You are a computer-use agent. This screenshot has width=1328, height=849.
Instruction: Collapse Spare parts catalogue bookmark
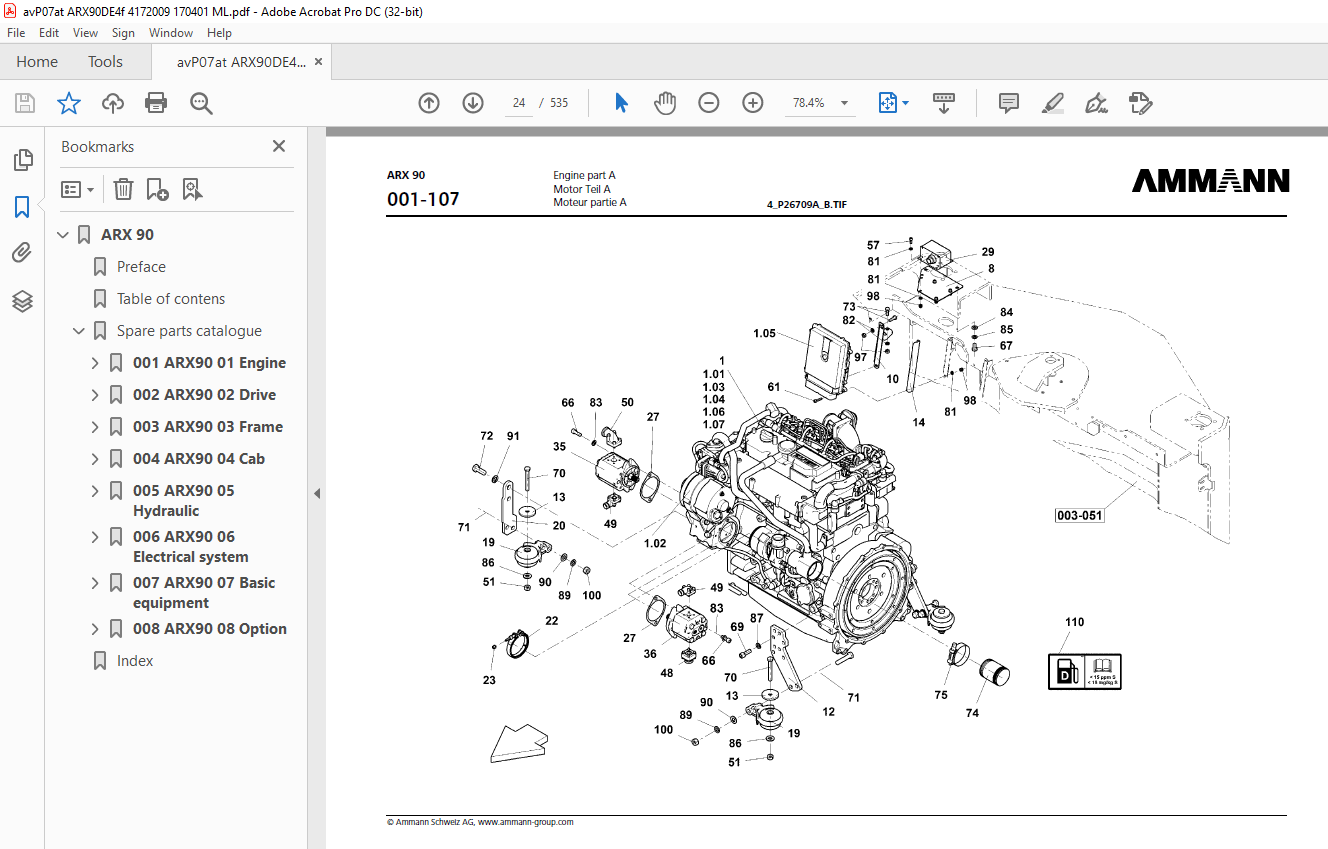coord(79,331)
